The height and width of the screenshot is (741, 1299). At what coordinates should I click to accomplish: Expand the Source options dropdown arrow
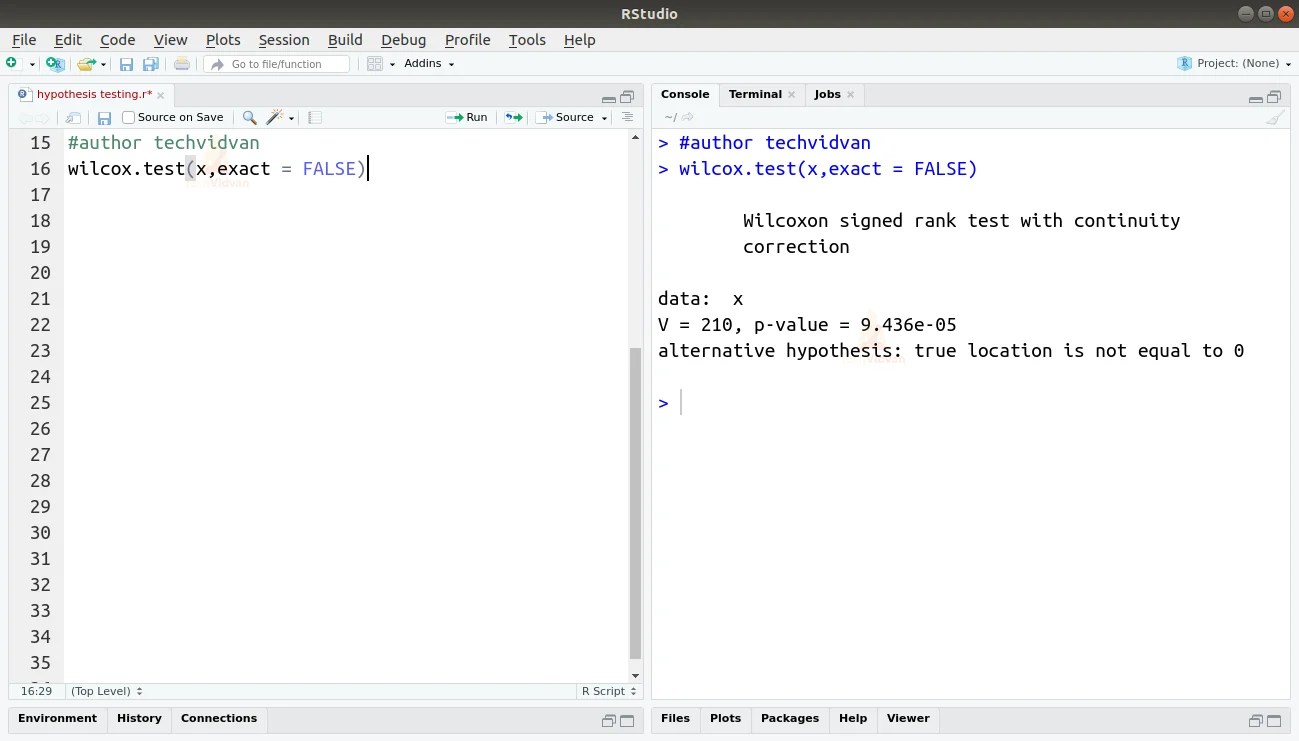click(x=604, y=118)
